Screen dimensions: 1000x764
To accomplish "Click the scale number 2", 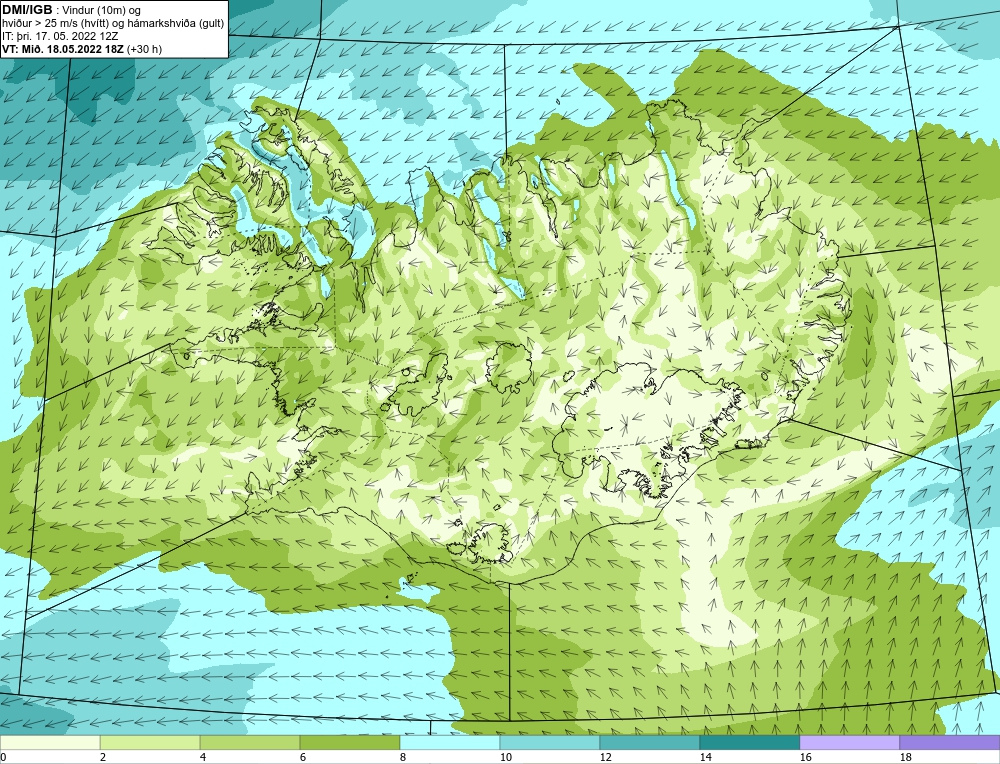I will tap(103, 757).
